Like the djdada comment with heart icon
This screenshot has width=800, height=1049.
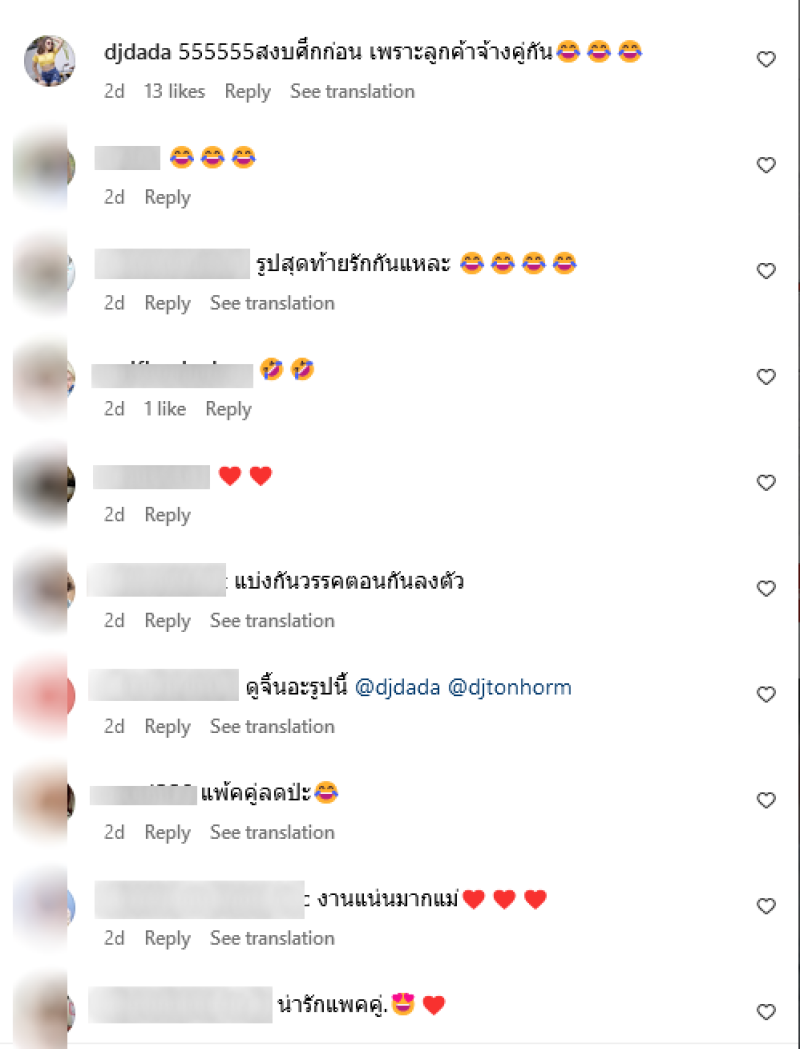[766, 60]
